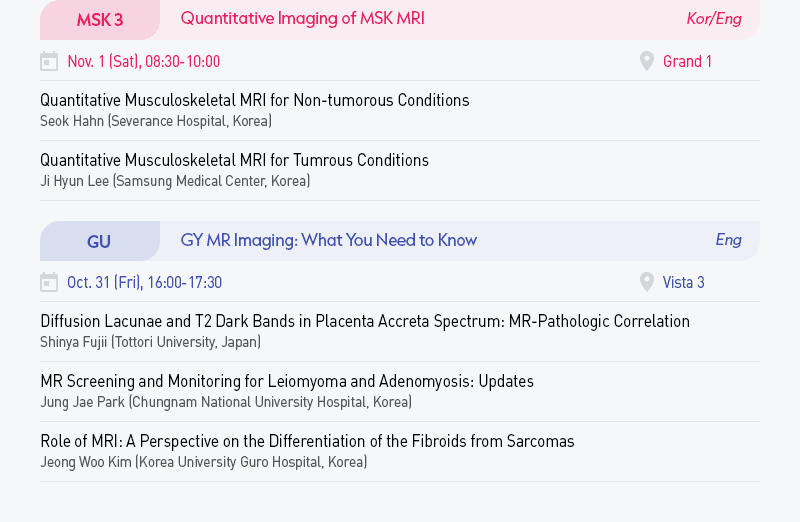Click calendar icon beside Oct. 31 date

tap(49, 283)
